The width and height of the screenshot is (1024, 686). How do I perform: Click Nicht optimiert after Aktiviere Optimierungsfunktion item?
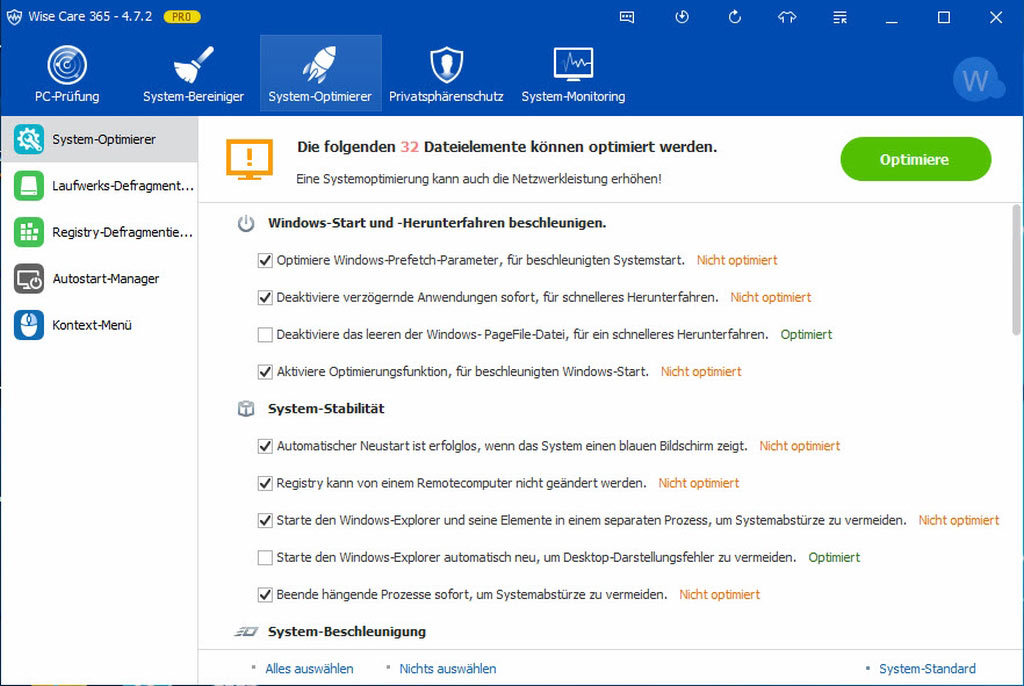(701, 372)
